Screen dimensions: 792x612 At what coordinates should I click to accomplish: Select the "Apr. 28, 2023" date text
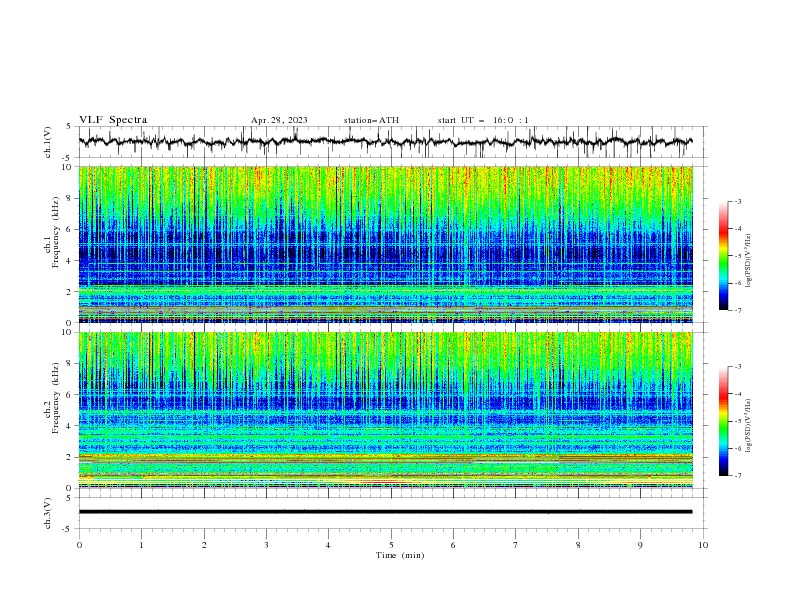tap(279, 120)
